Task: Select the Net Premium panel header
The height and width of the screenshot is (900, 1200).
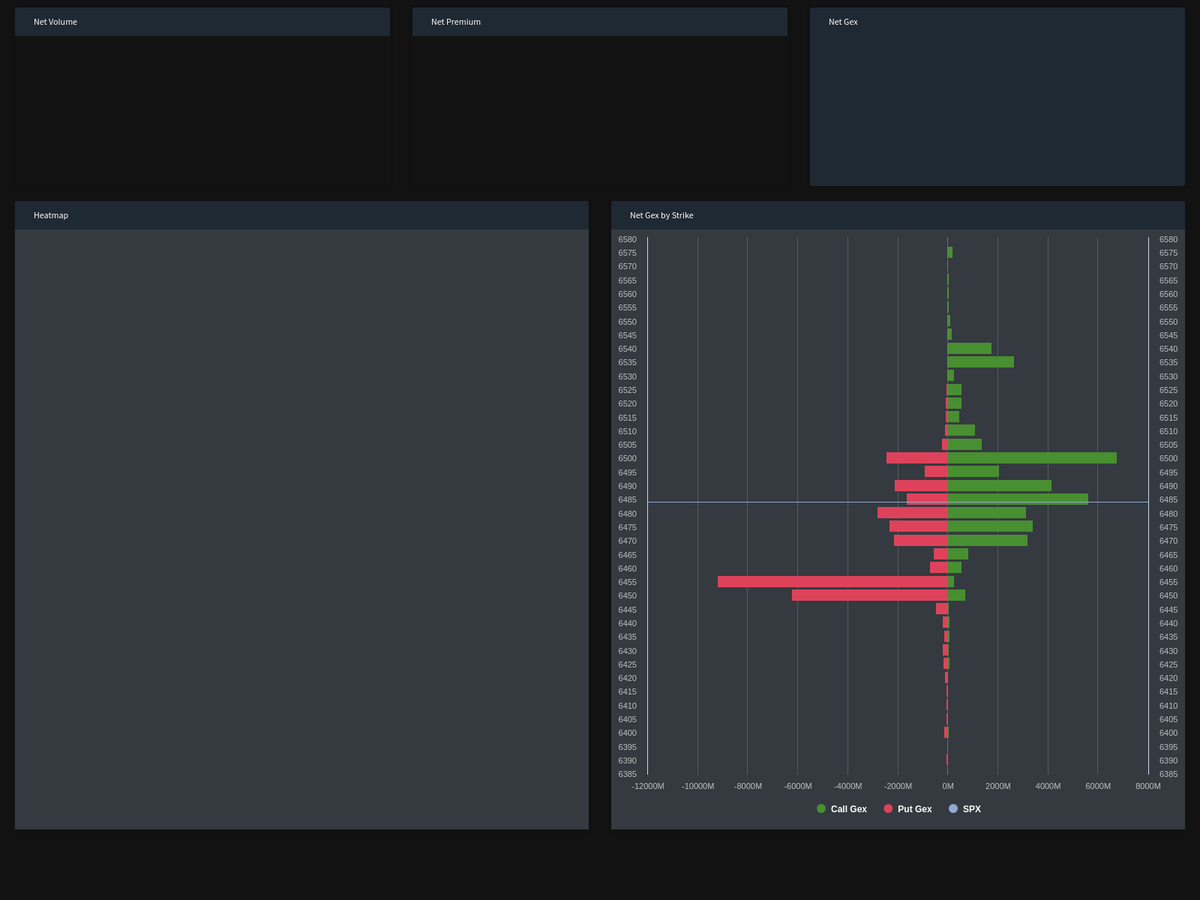Action: (x=600, y=22)
